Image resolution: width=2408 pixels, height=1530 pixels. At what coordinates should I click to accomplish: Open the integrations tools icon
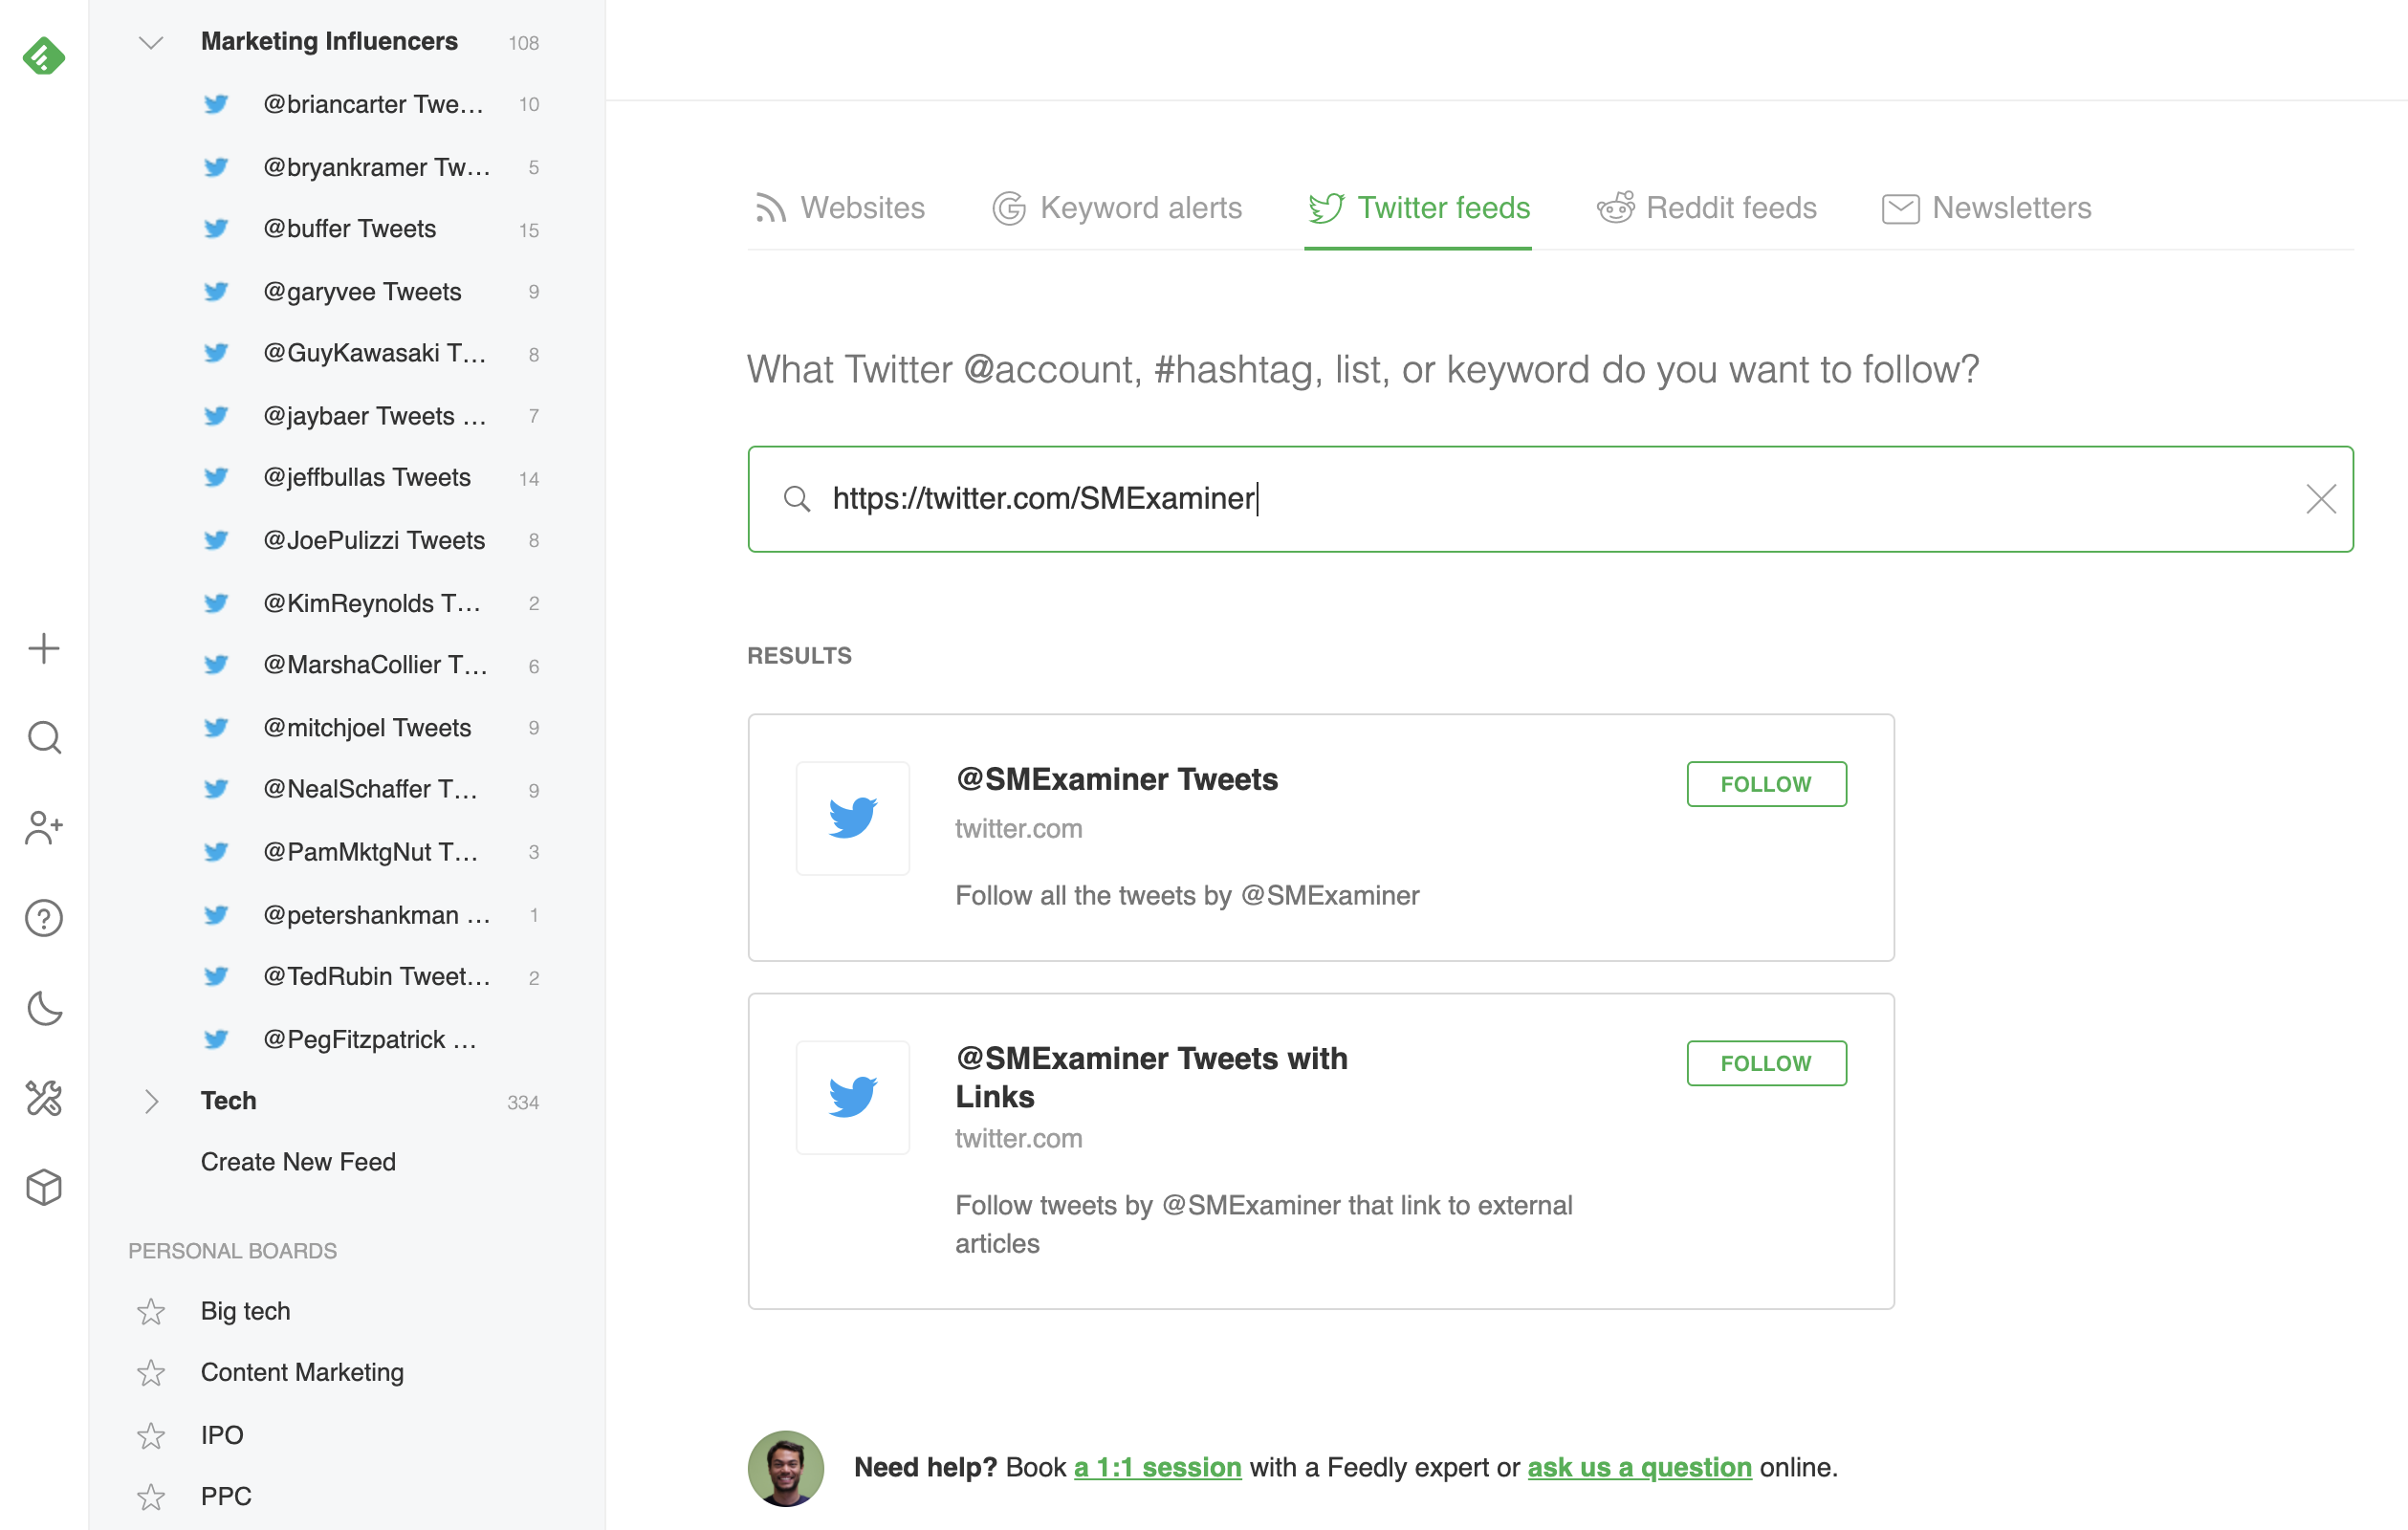click(x=43, y=1098)
